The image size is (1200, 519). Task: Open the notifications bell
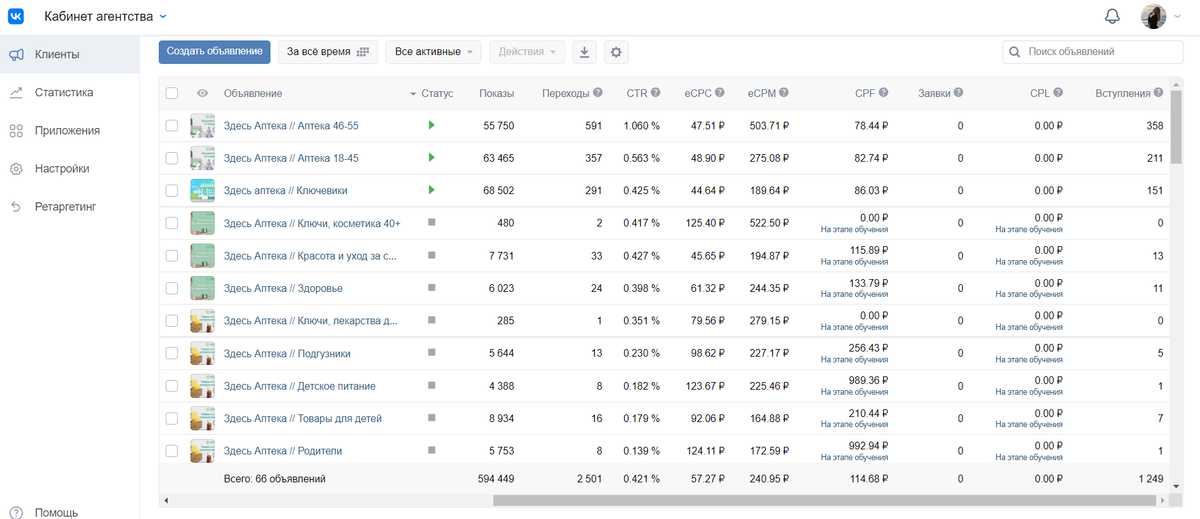[1112, 16]
